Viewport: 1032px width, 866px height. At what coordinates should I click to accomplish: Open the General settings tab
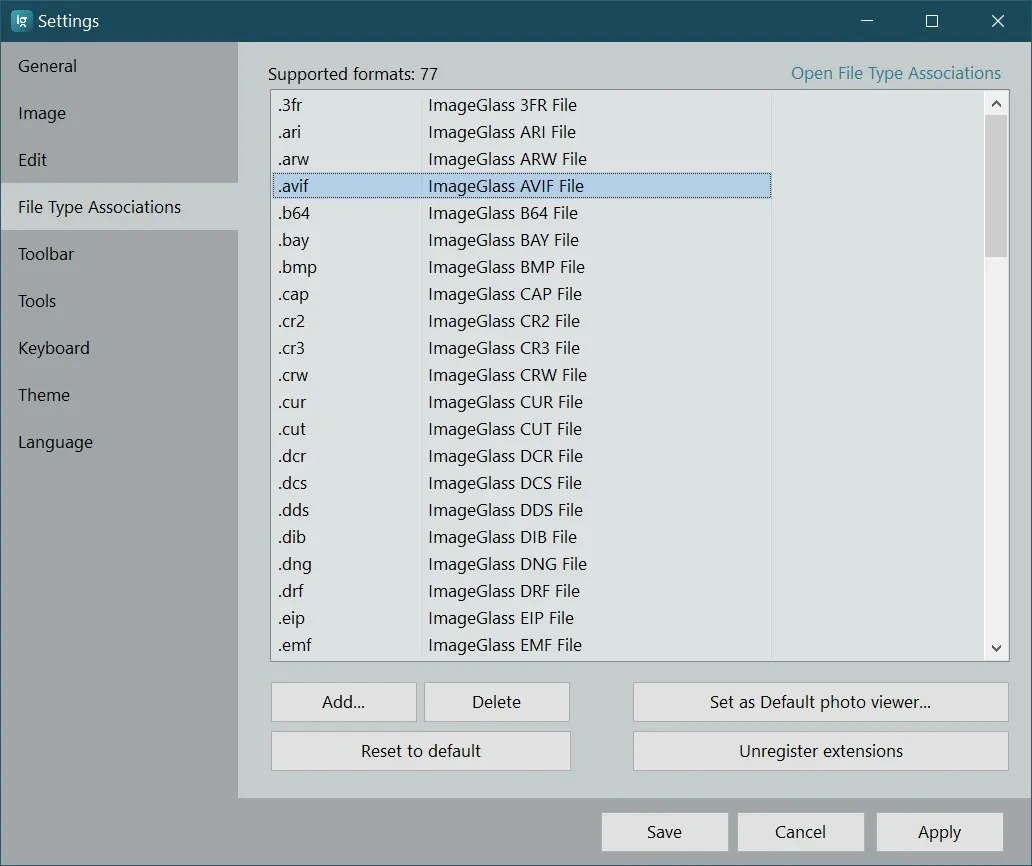119,66
